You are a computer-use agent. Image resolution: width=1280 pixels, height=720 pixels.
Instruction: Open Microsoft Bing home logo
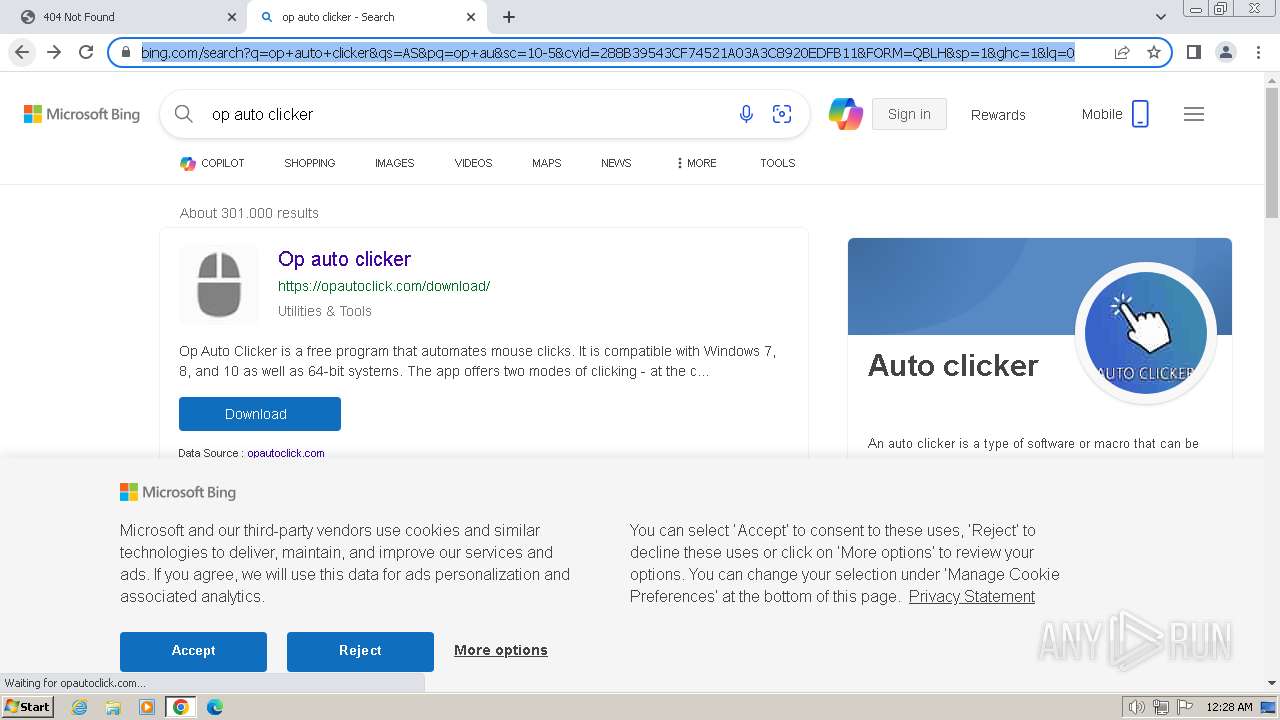click(82, 114)
